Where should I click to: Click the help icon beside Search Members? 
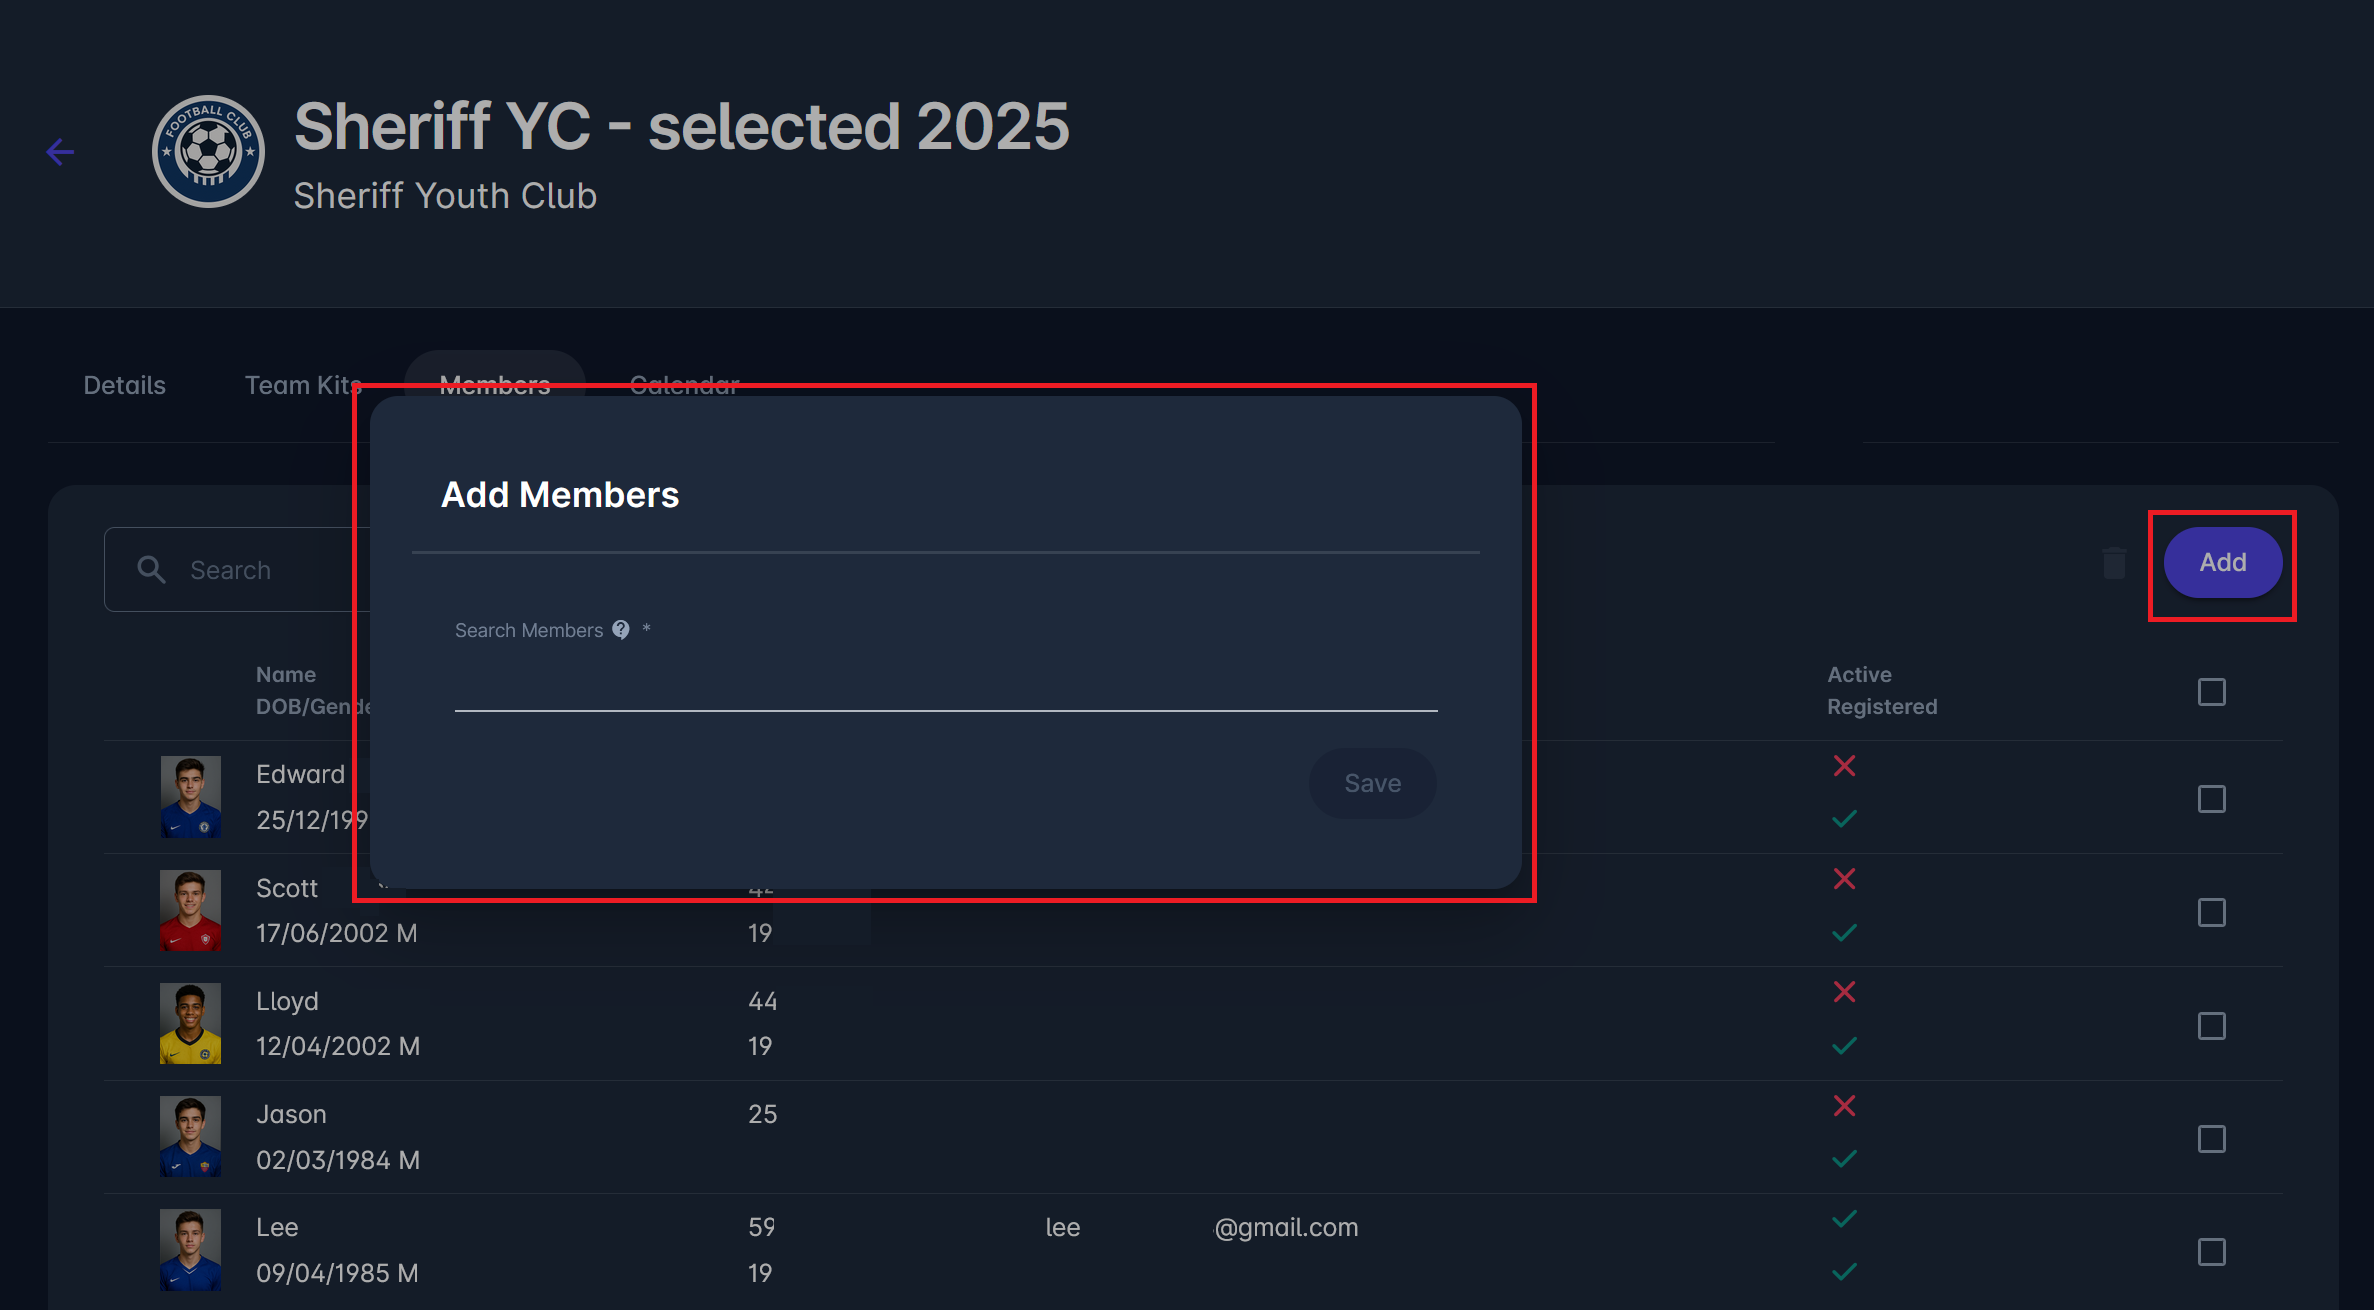click(x=621, y=630)
